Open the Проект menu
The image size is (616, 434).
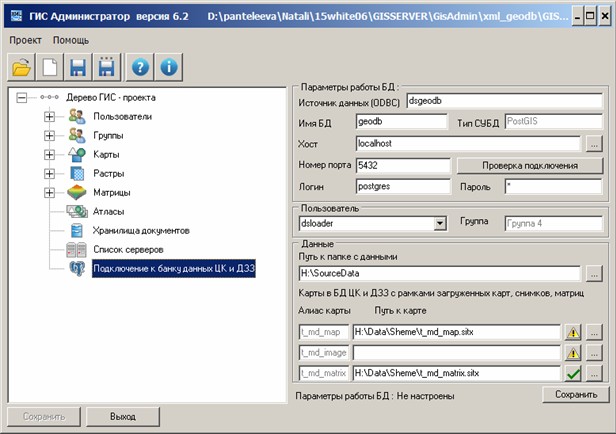coord(28,40)
